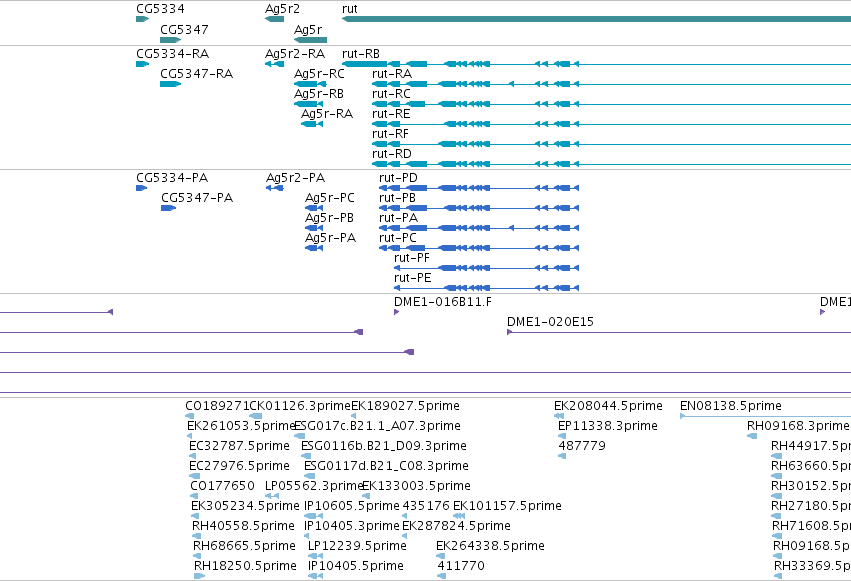
Task: Click the rut-PD protein label
Action: (398, 178)
